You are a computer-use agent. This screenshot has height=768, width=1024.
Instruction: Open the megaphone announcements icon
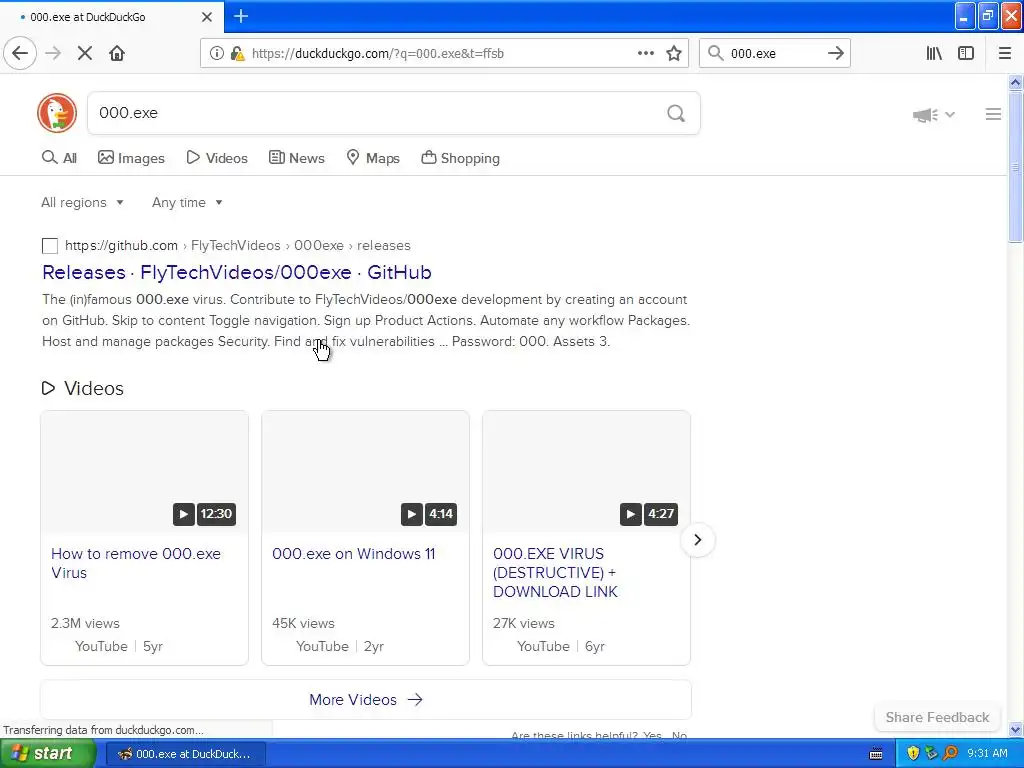925,115
